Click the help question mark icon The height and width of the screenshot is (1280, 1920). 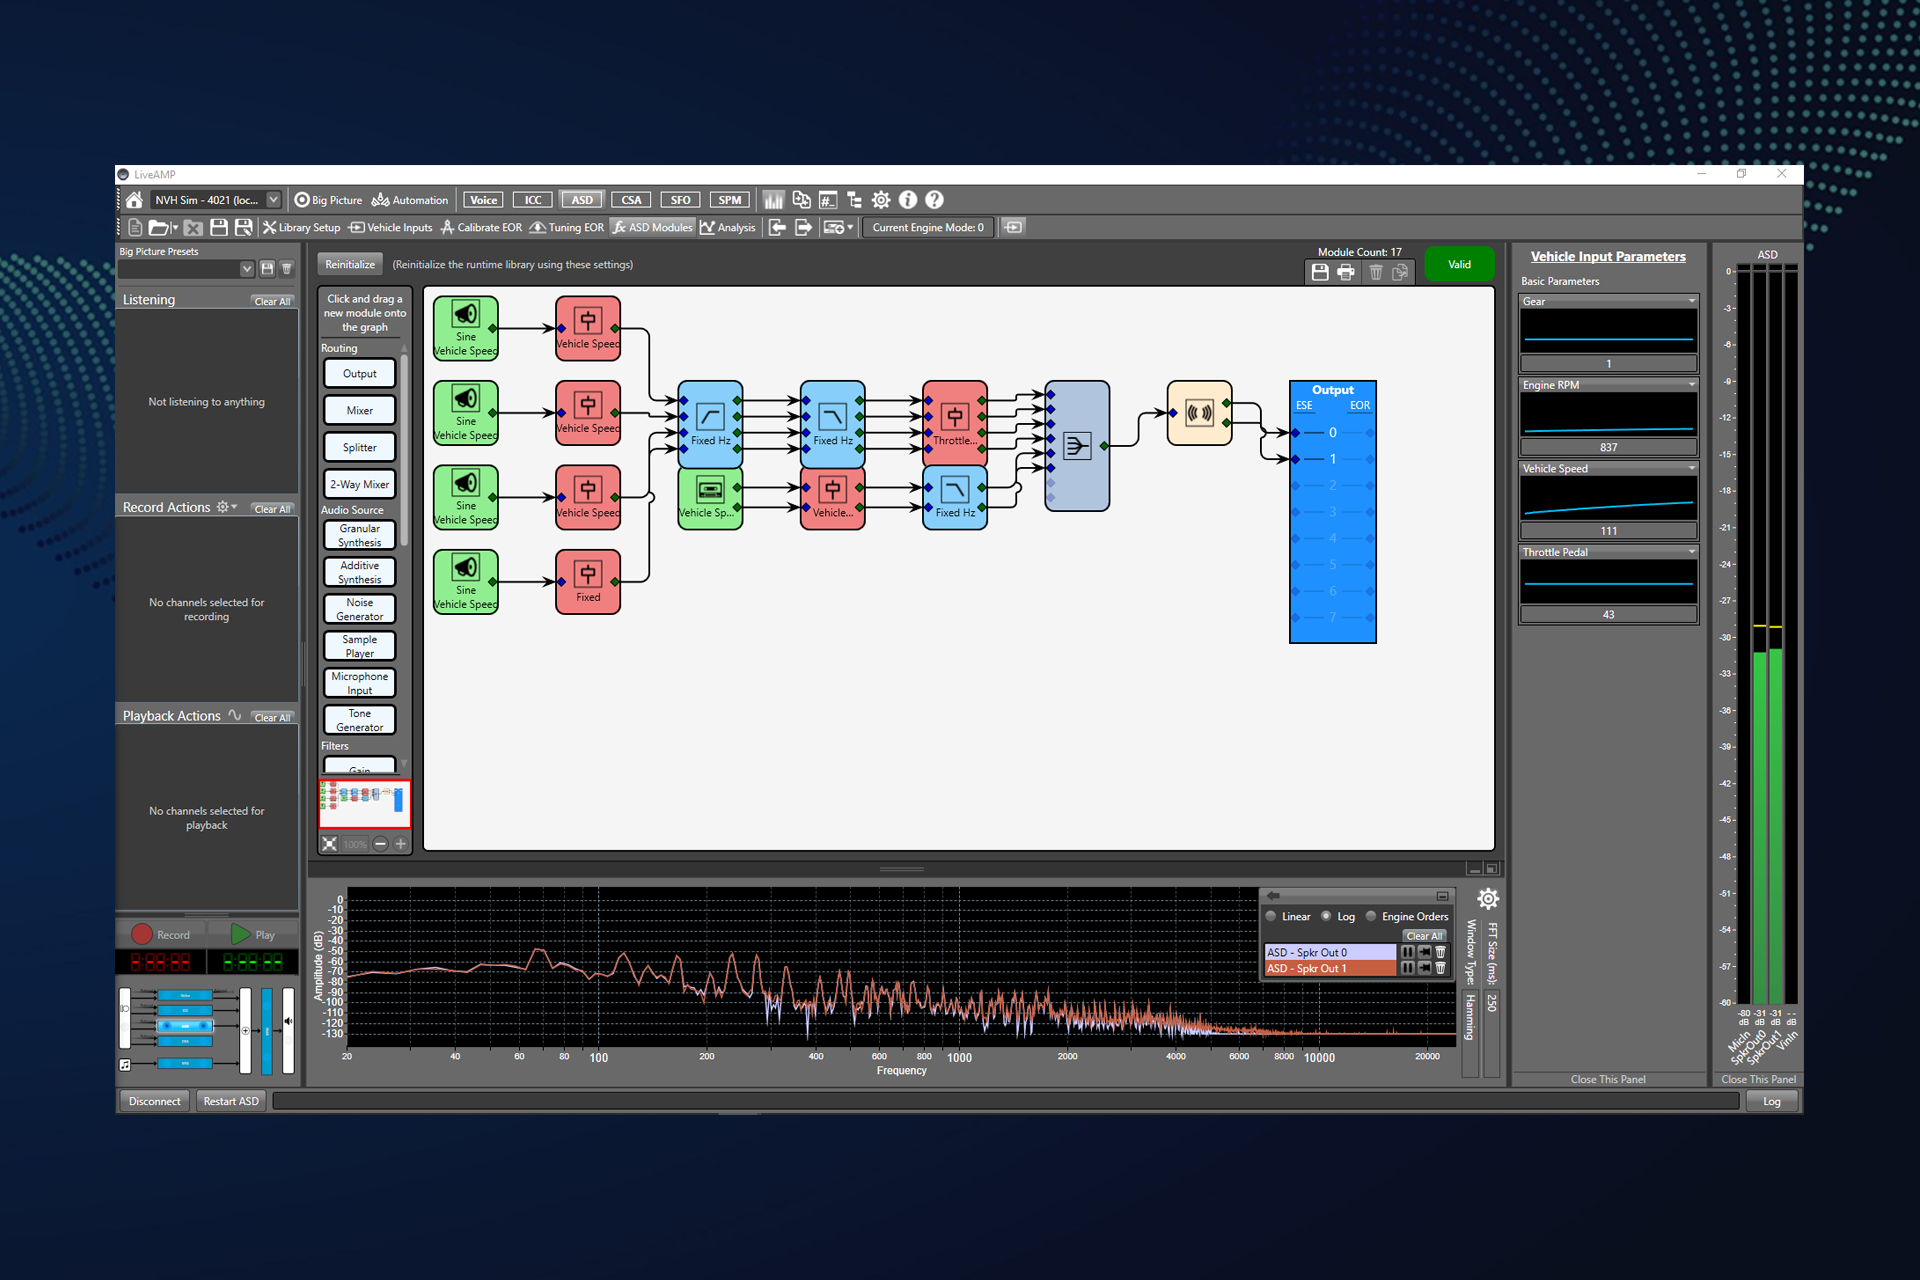pos(934,200)
